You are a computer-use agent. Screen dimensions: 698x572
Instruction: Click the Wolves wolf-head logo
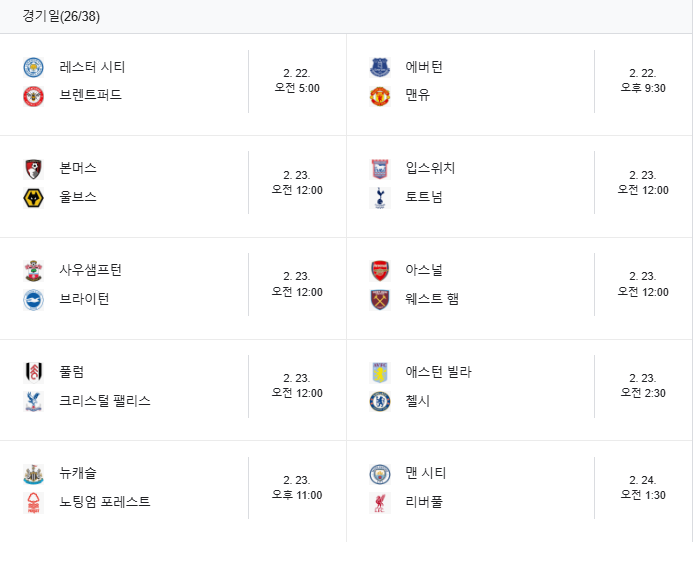33,198
